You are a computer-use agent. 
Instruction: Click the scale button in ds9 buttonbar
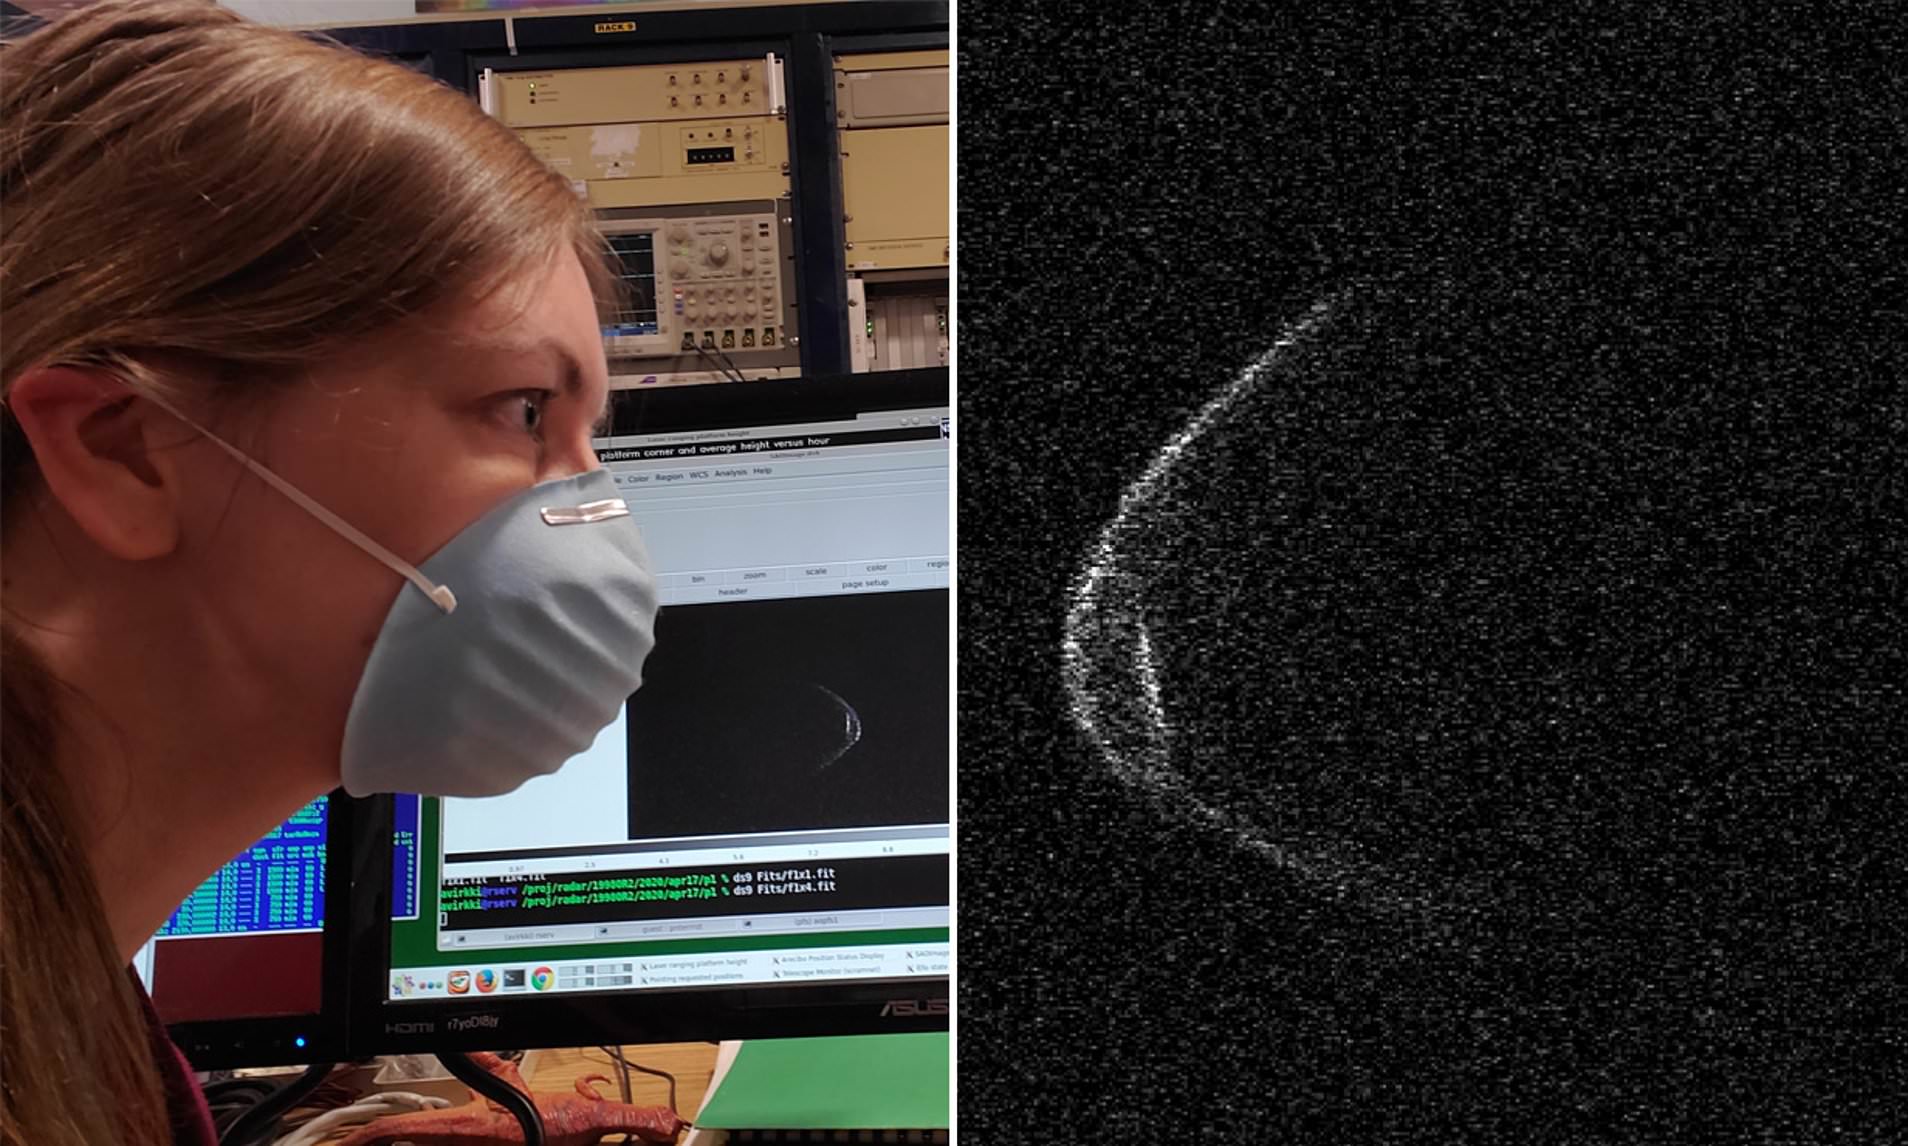(x=816, y=571)
